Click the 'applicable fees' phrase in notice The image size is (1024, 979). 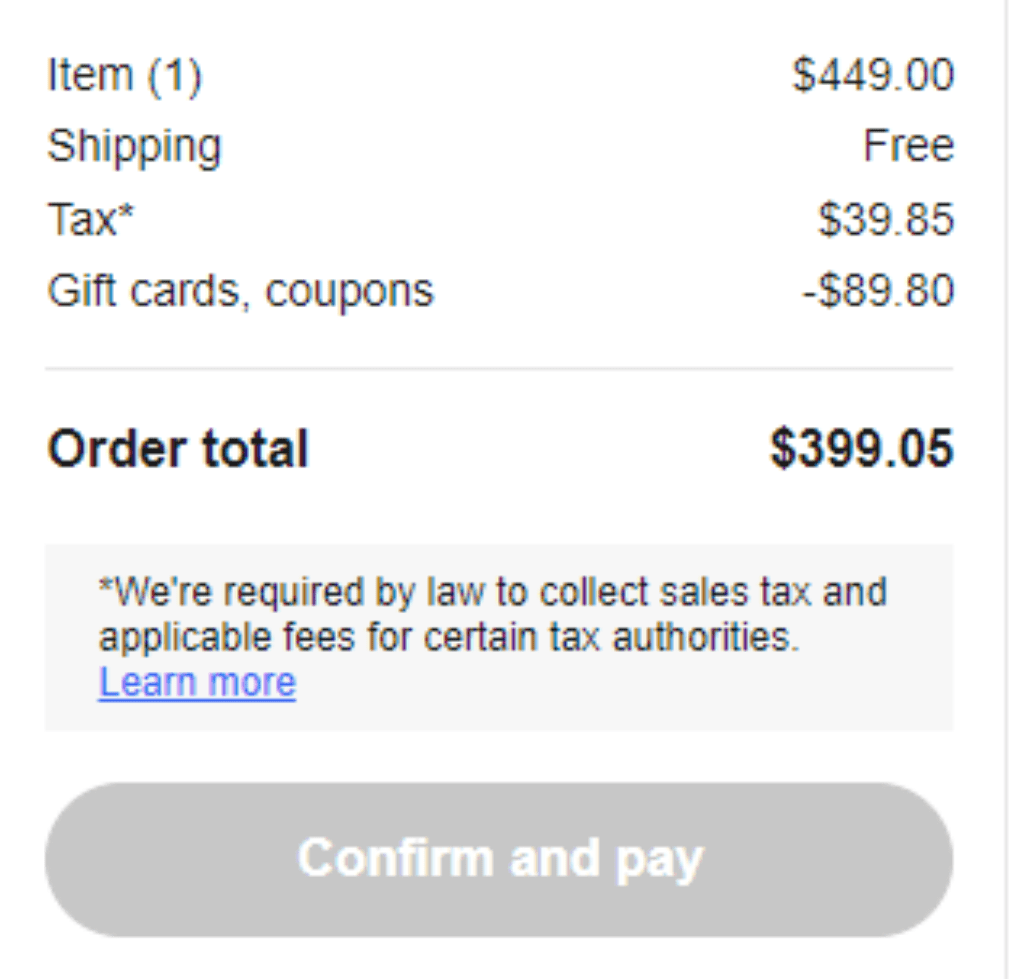pyautogui.click(x=227, y=639)
